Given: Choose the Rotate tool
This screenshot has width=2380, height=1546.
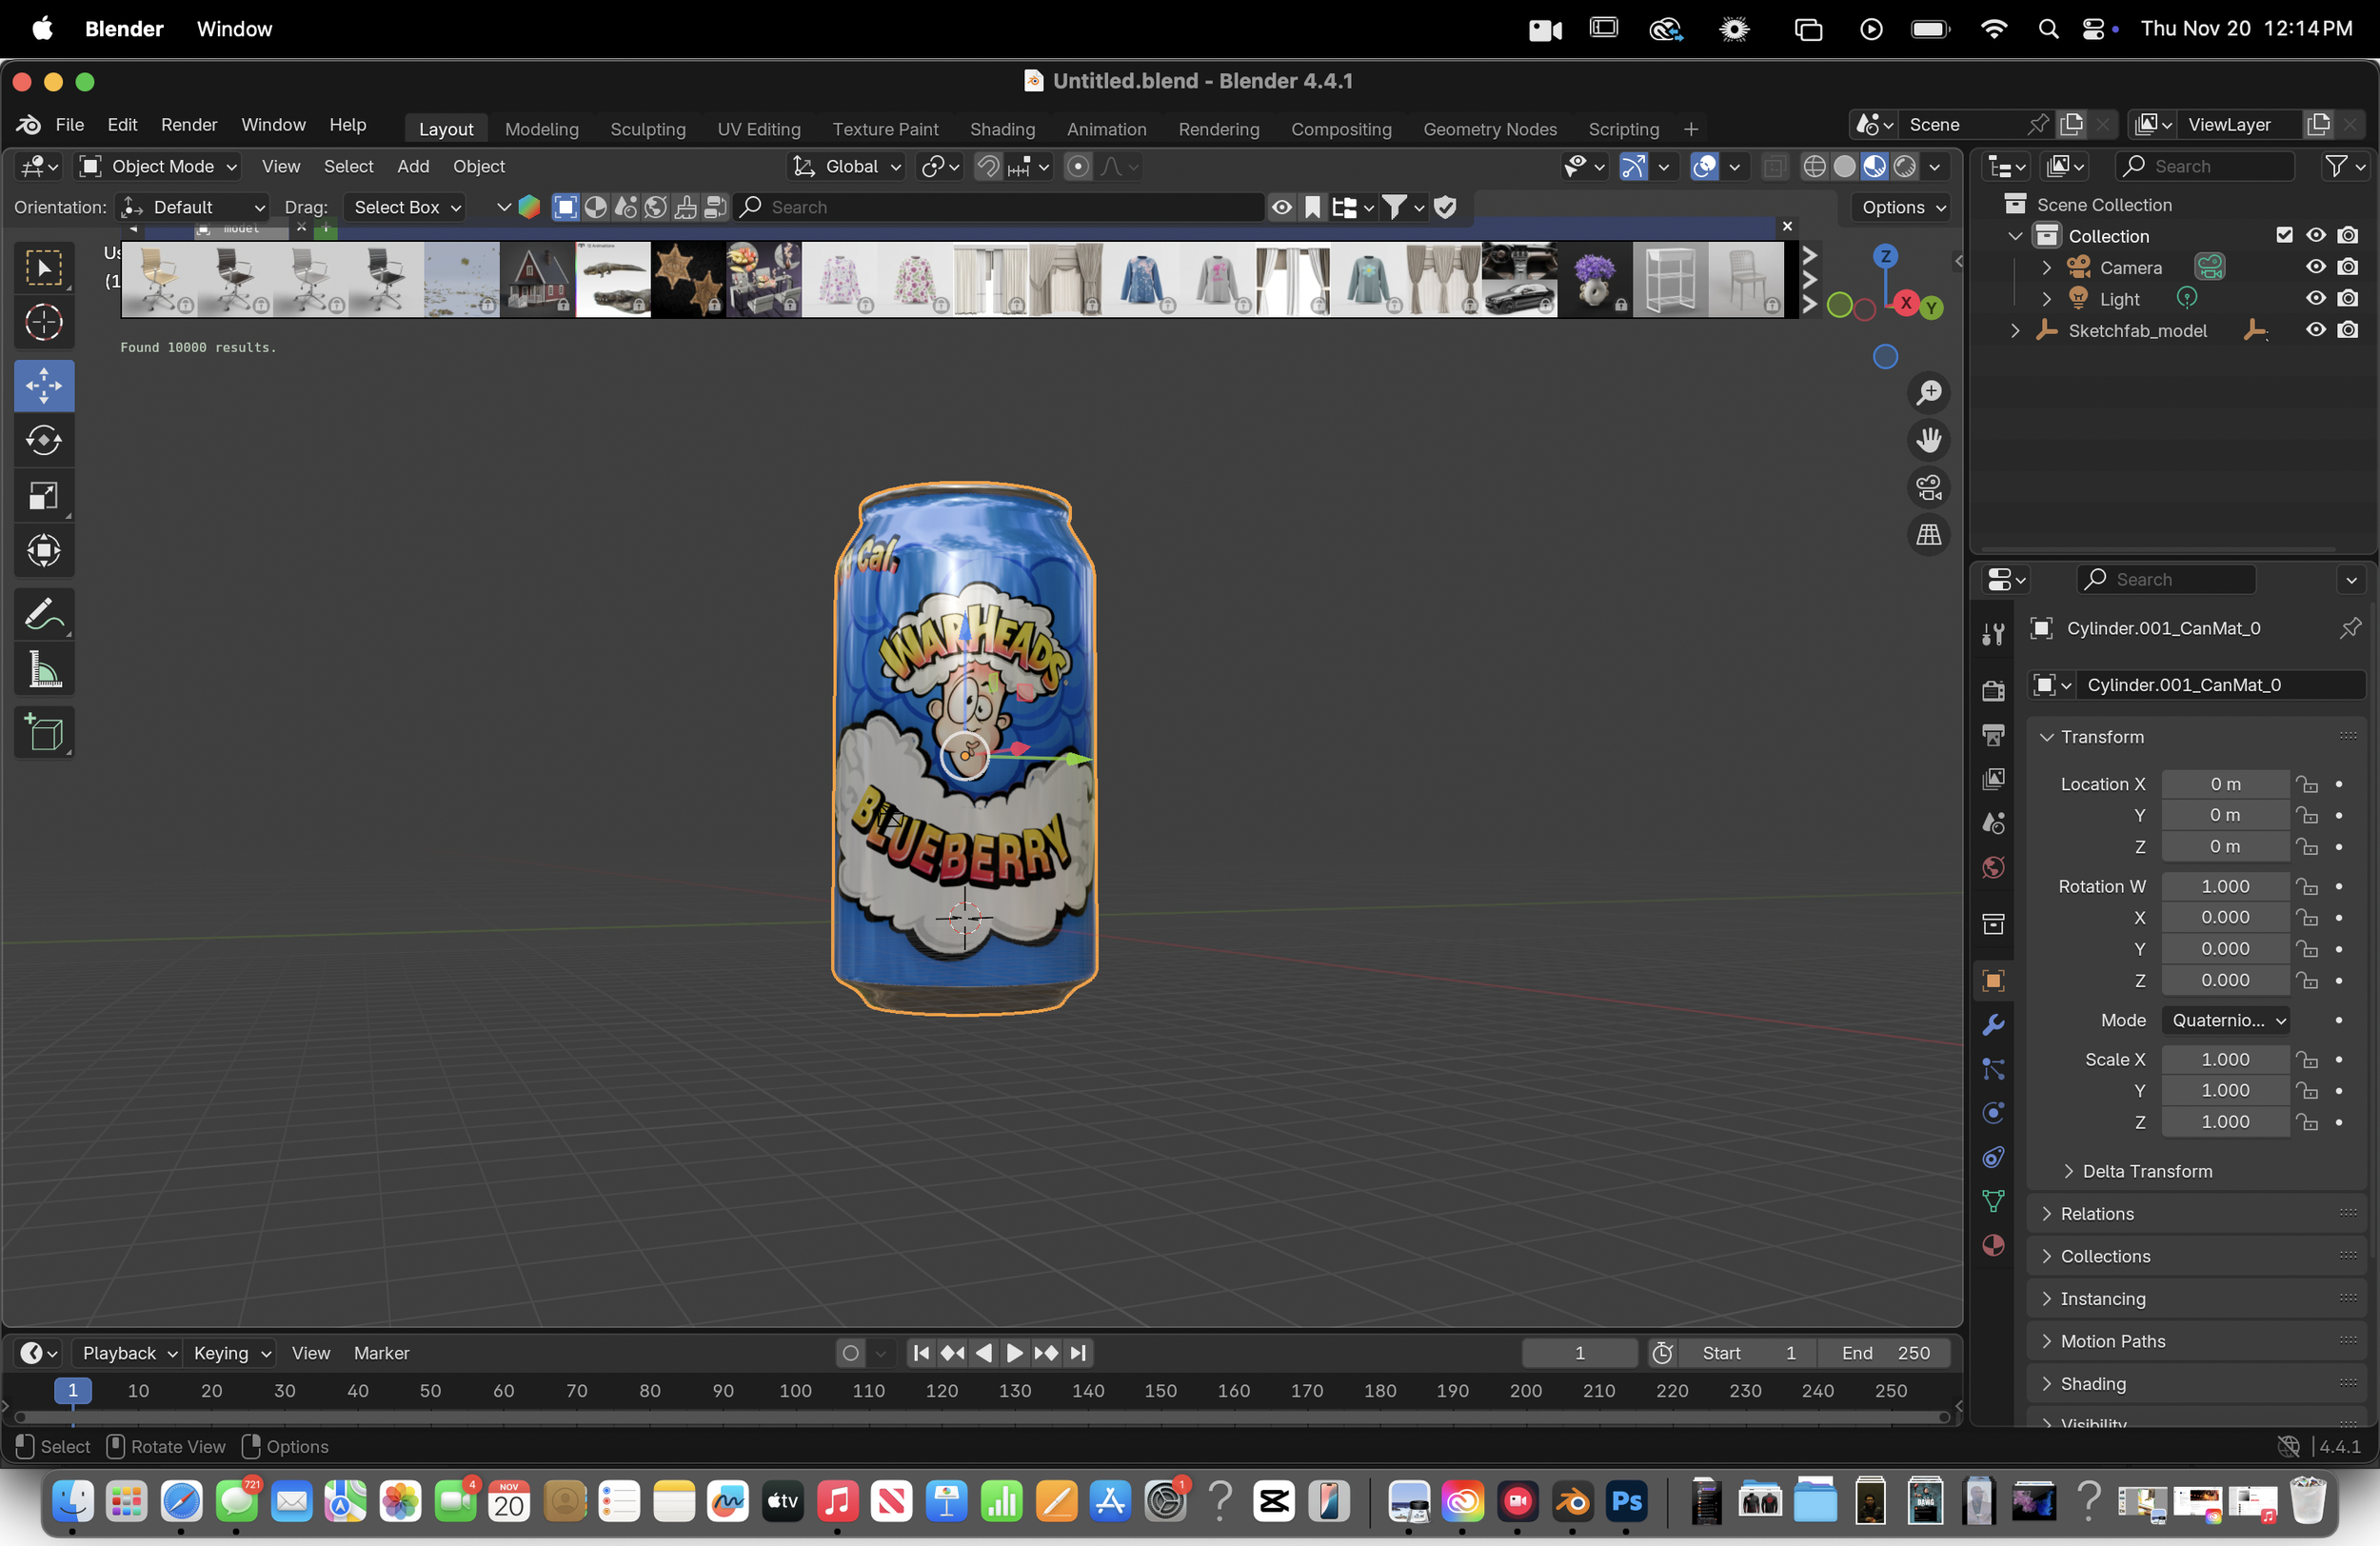Looking at the screenshot, I should (x=43, y=441).
